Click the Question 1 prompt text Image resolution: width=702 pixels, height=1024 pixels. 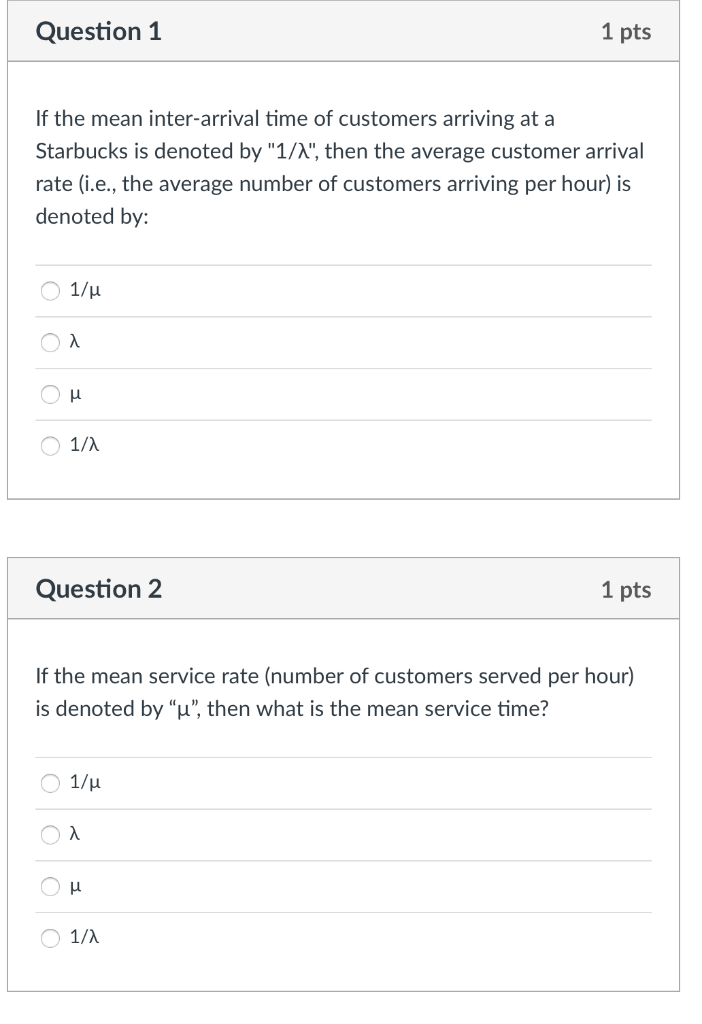pyautogui.click(x=340, y=167)
